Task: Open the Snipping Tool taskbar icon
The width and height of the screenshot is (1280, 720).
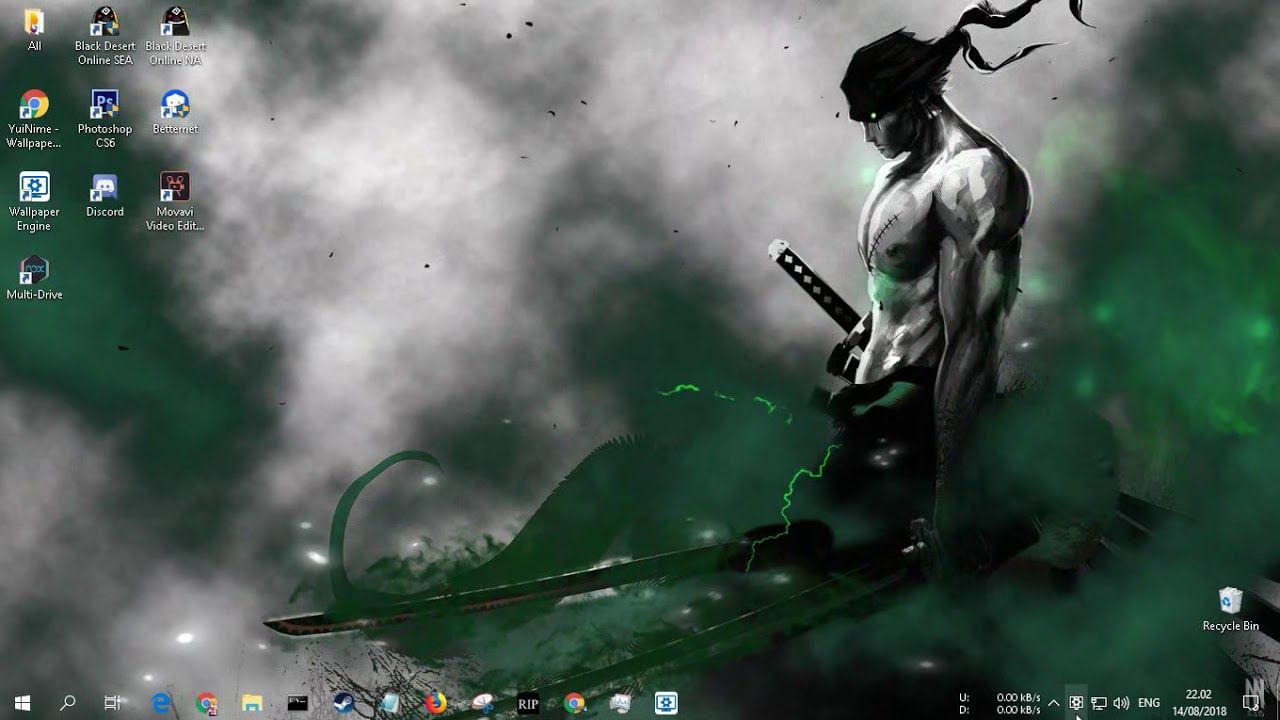Action: point(482,703)
